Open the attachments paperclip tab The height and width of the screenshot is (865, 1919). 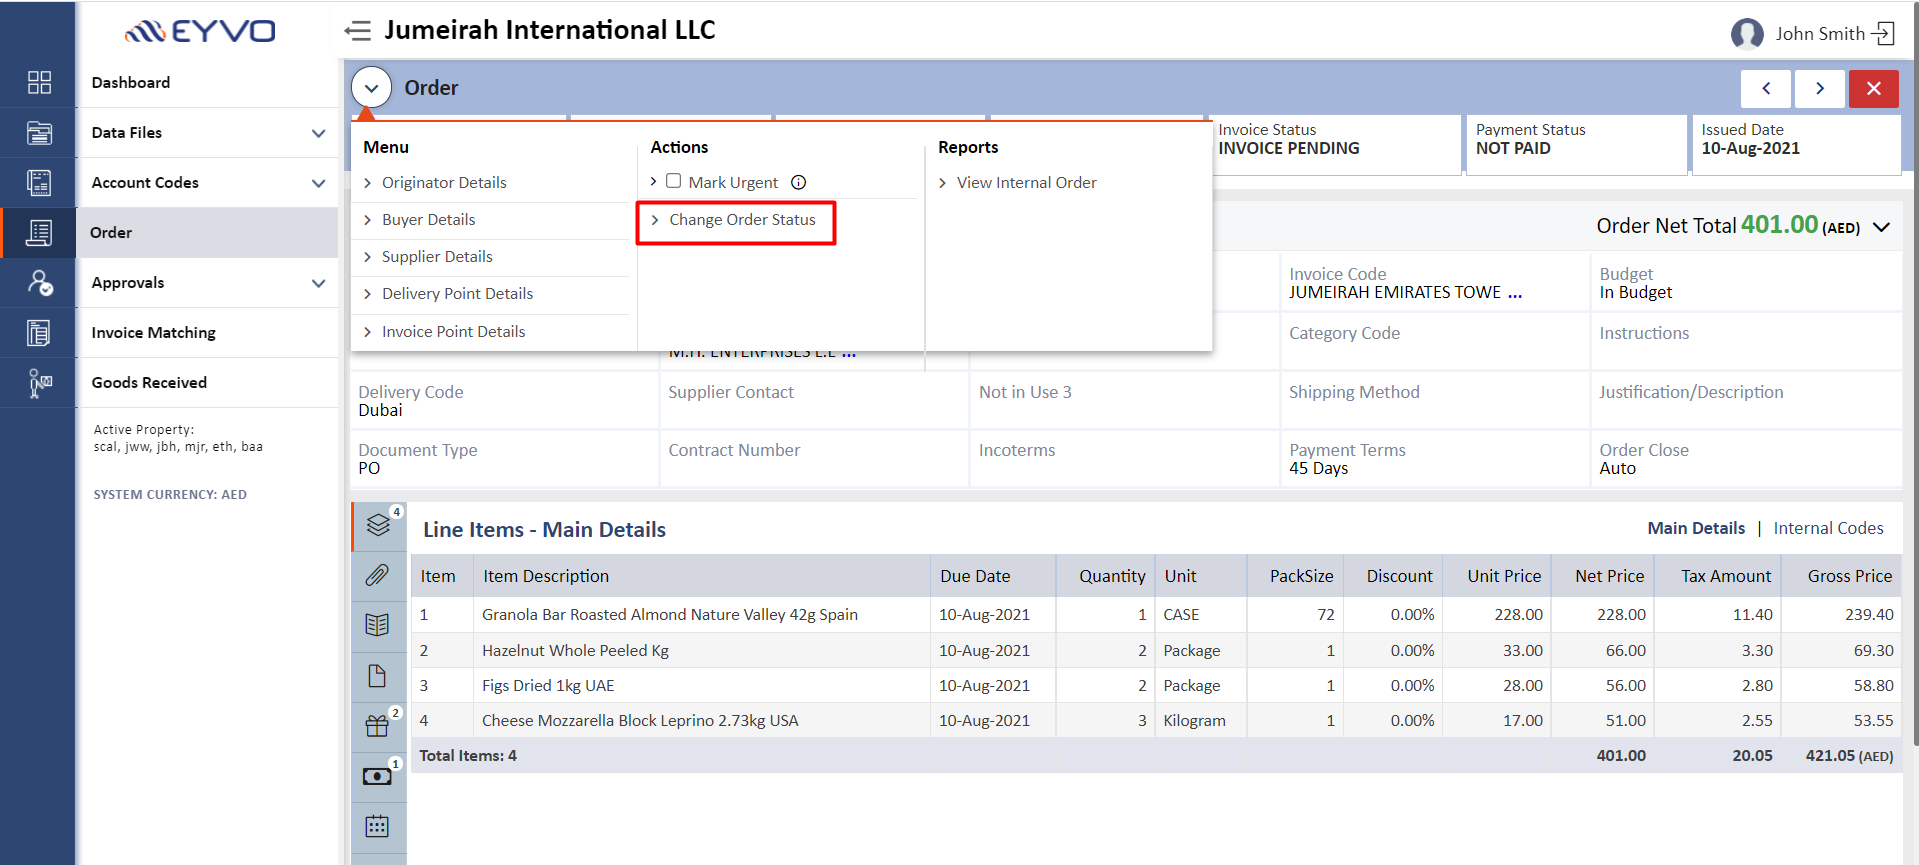[x=378, y=575]
